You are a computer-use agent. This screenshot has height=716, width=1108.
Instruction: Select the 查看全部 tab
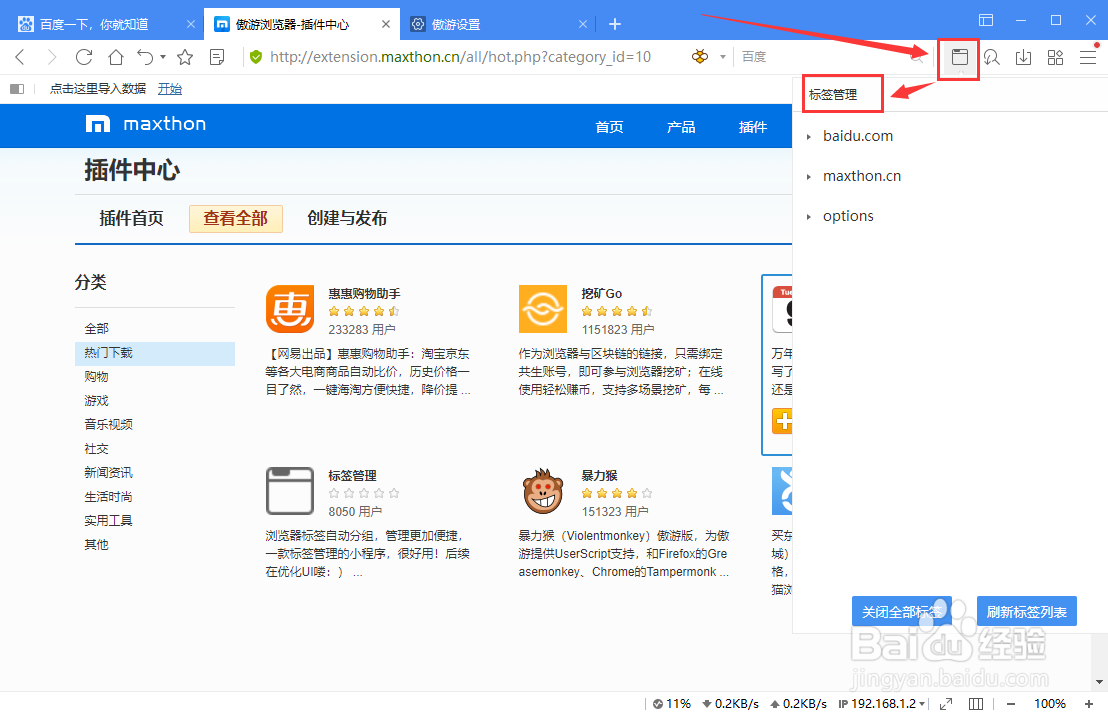click(236, 218)
